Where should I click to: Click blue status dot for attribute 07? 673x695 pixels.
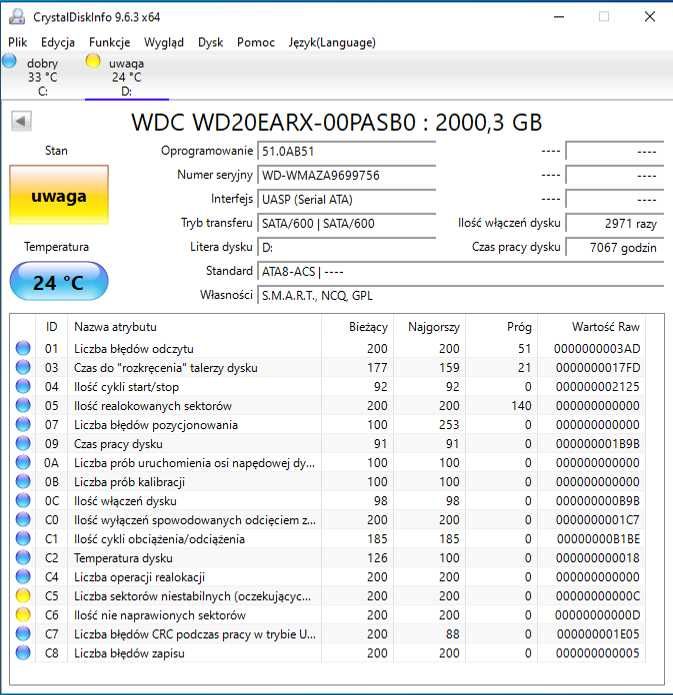pos(23,425)
